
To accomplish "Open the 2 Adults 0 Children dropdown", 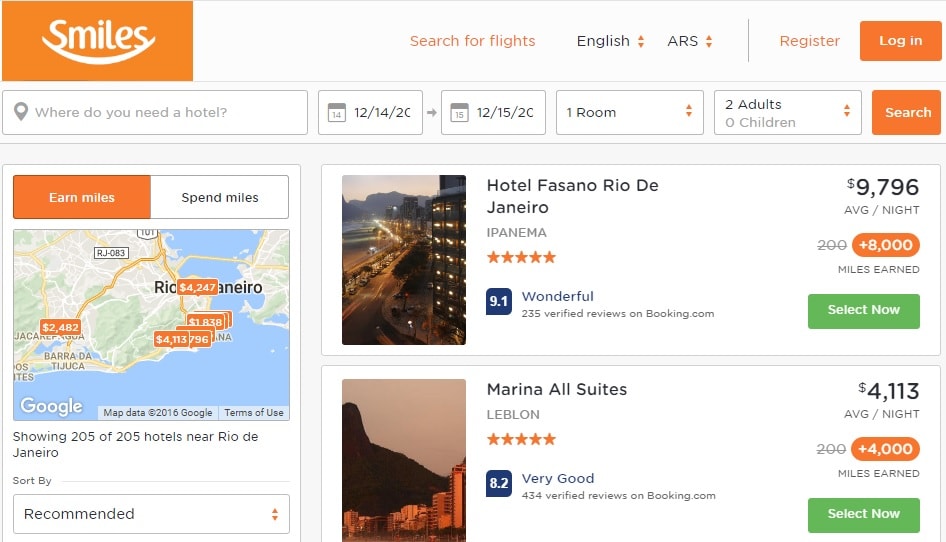I will click(x=787, y=112).
